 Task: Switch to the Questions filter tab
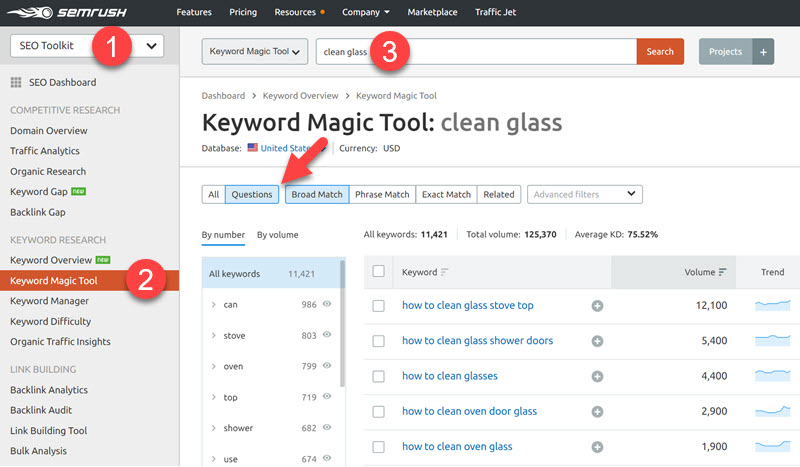(x=252, y=194)
